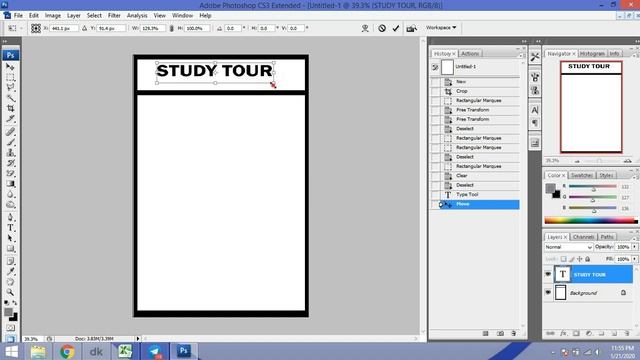The width and height of the screenshot is (640, 360).
Task: Select the Magic Wand tool
Action: (x=11, y=98)
